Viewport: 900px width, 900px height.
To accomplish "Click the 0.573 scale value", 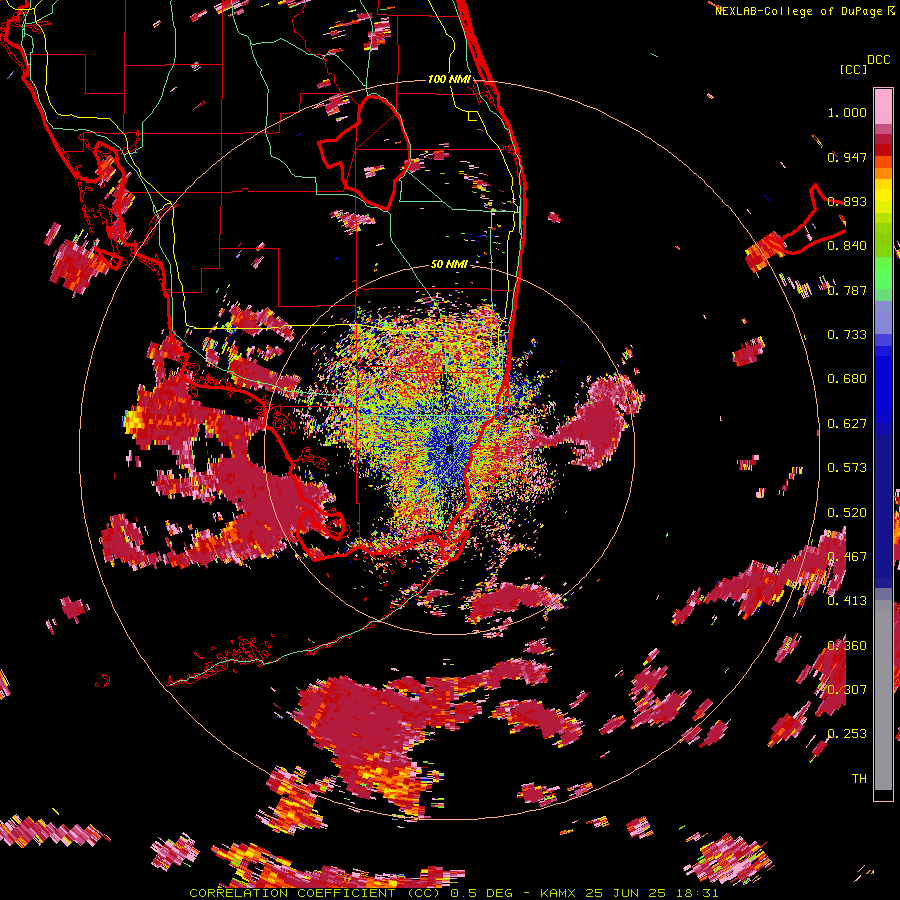I will pyautogui.click(x=847, y=468).
